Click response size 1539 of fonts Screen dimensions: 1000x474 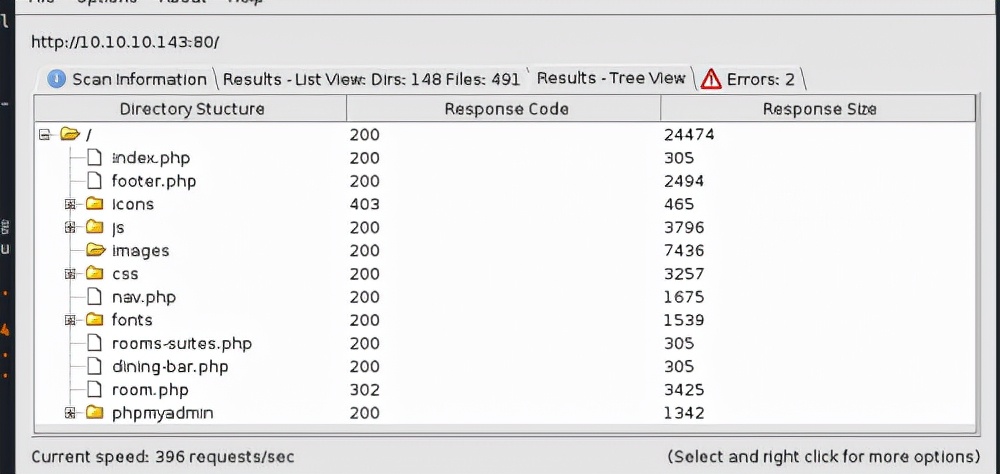684,320
